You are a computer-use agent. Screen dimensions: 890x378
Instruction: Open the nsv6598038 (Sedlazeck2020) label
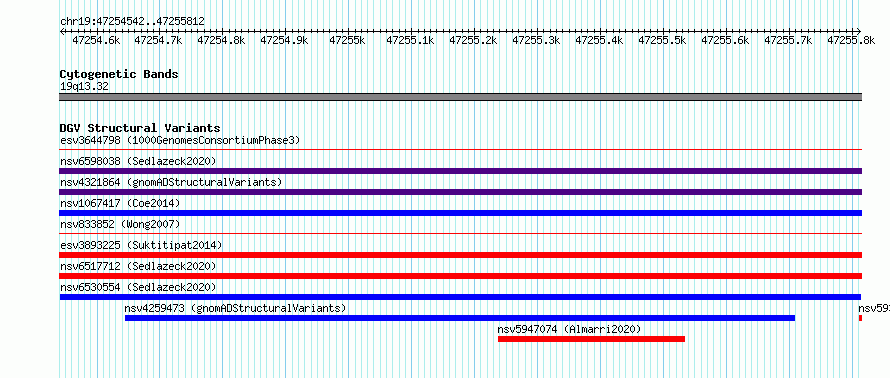tap(138, 161)
